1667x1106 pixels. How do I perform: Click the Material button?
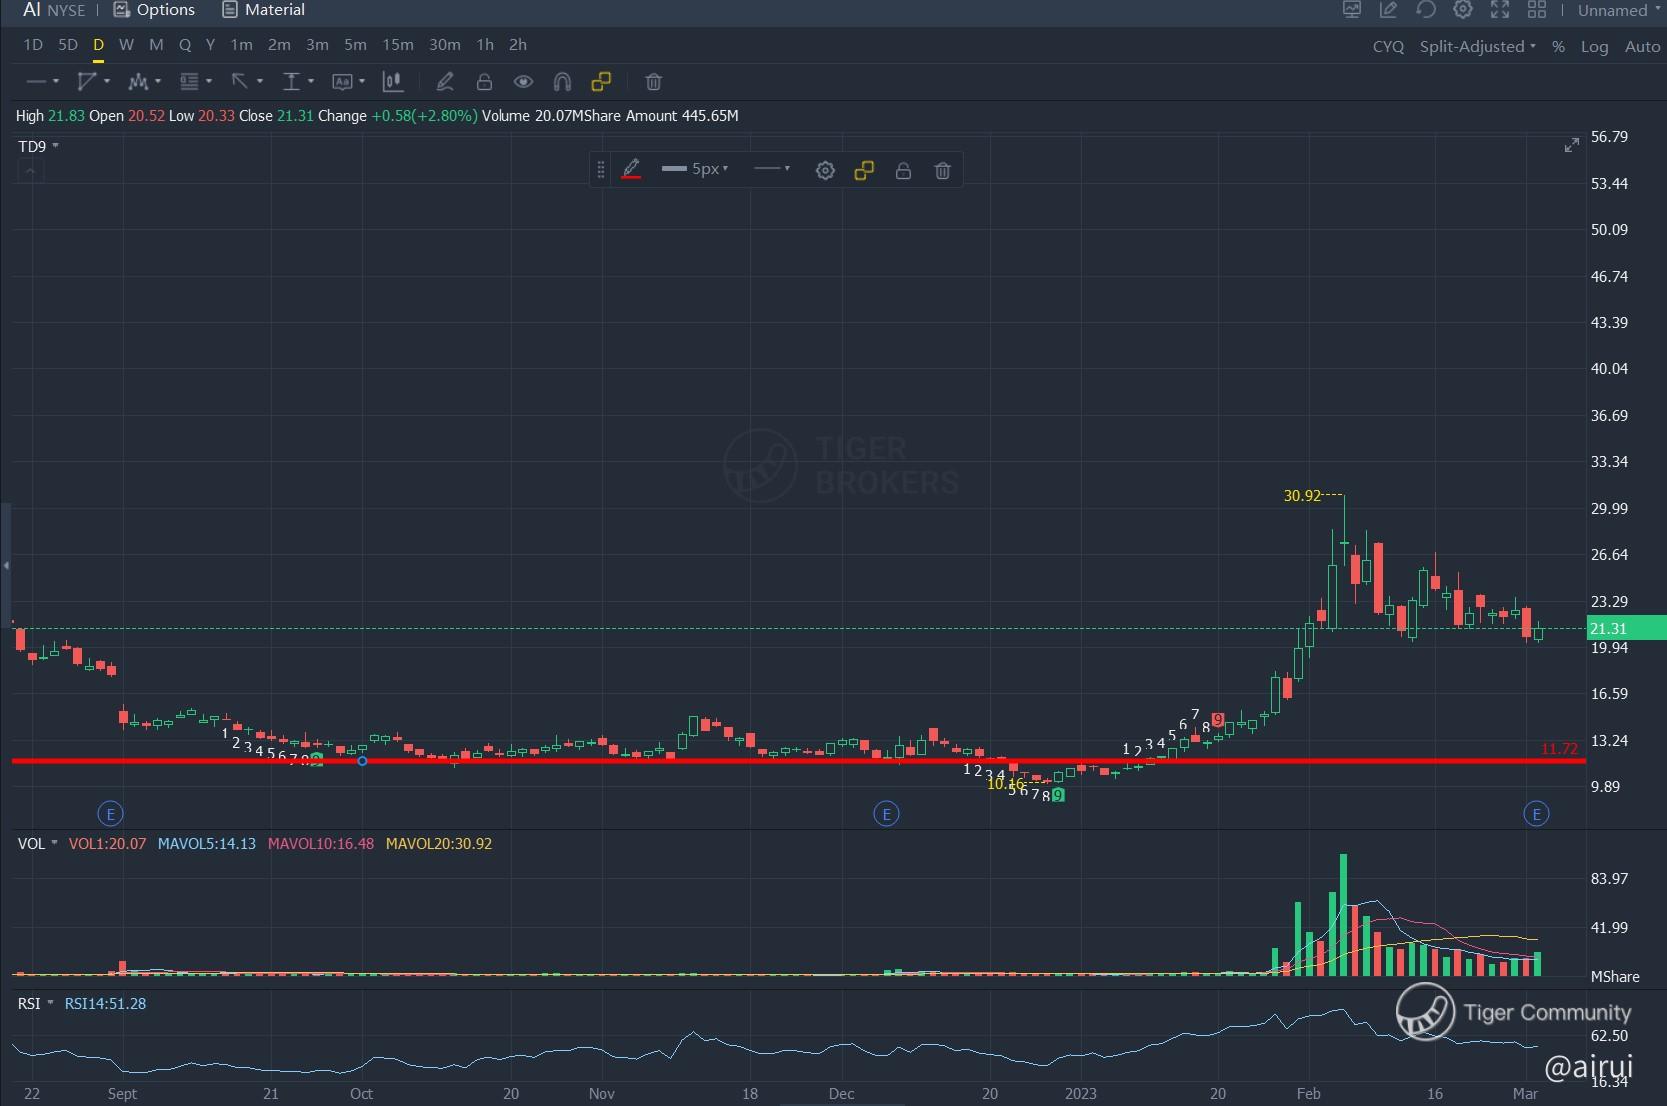pos(263,10)
